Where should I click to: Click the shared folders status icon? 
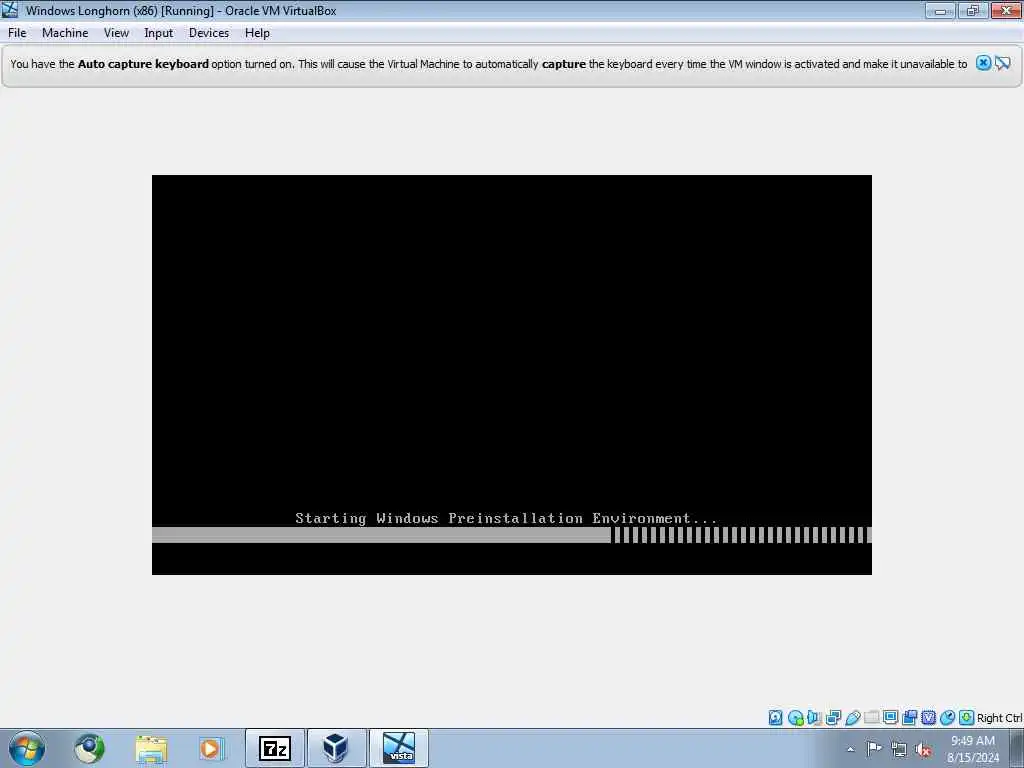871,718
